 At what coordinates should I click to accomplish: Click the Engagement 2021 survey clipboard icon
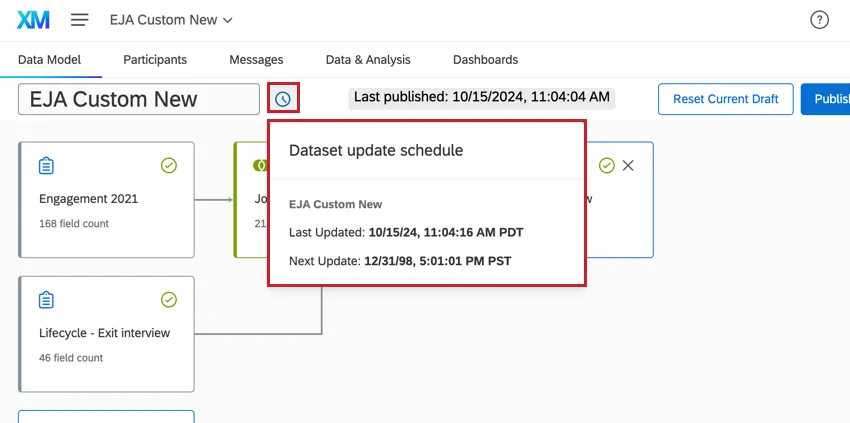pyautogui.click(x=46, y=165)
